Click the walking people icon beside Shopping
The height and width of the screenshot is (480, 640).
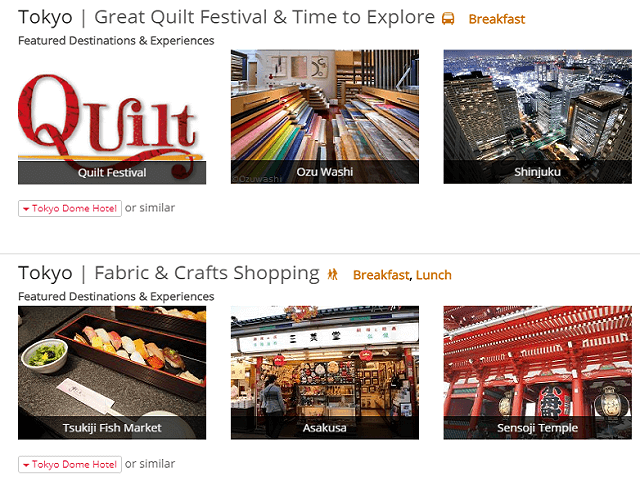tap(333, 274)
